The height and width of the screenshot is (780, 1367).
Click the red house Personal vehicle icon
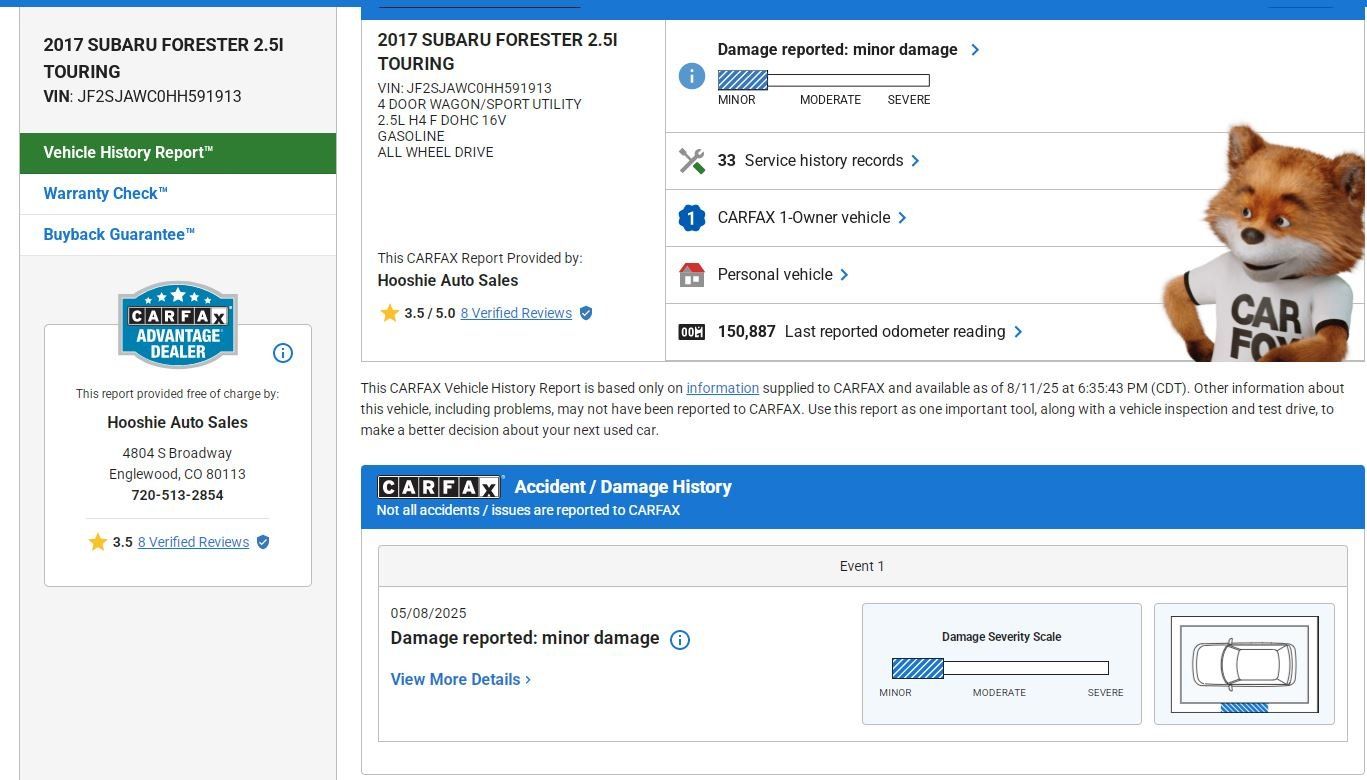click(691, 275)
